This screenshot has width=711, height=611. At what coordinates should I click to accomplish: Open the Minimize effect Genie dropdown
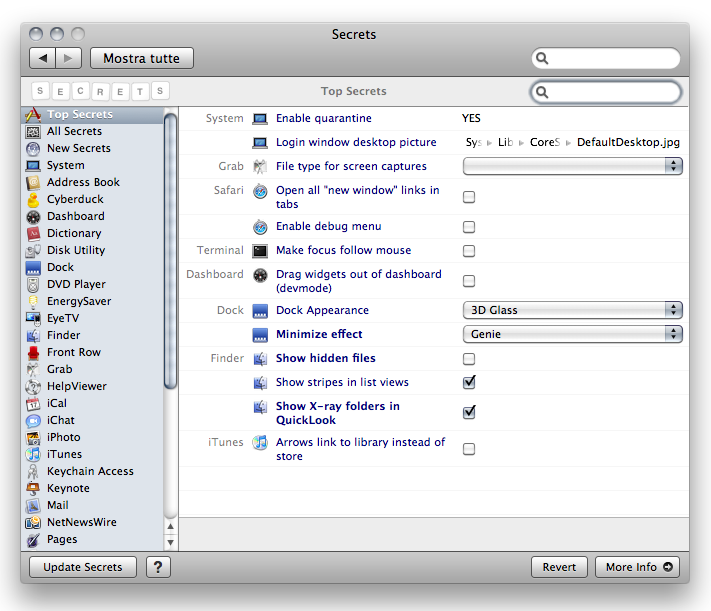pyautogui.click(x=573, y=334)
